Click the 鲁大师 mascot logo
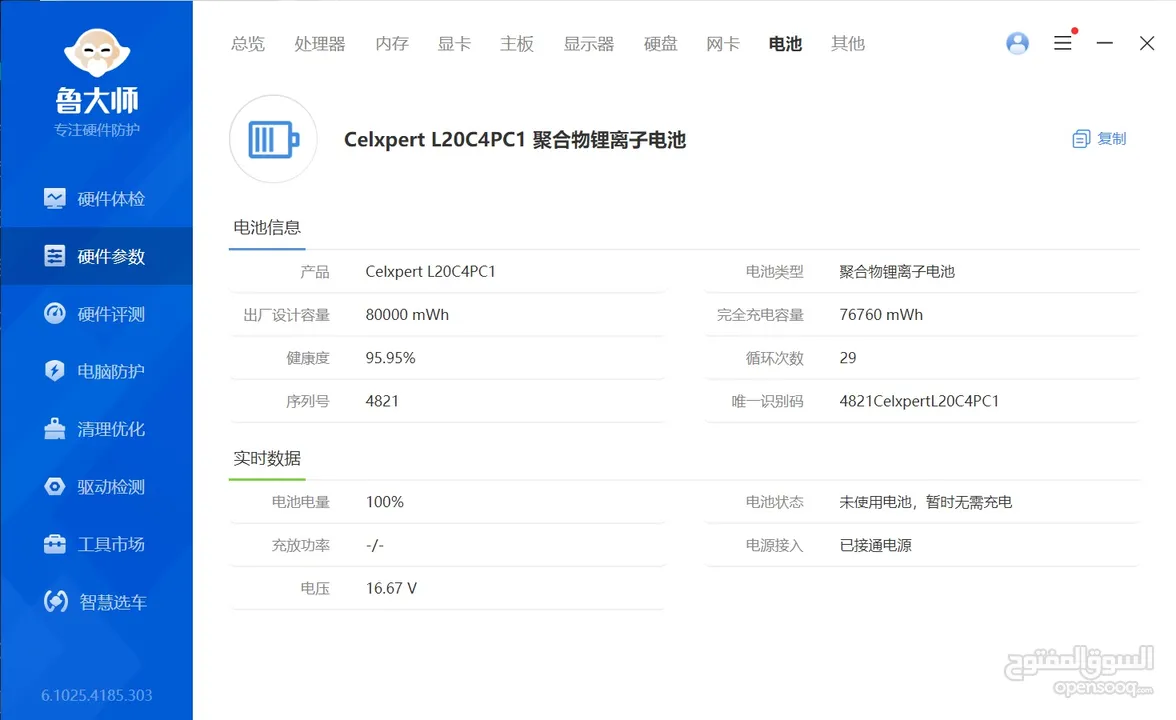The width and height of the screenshot is (1176, 720). point(97,53)
